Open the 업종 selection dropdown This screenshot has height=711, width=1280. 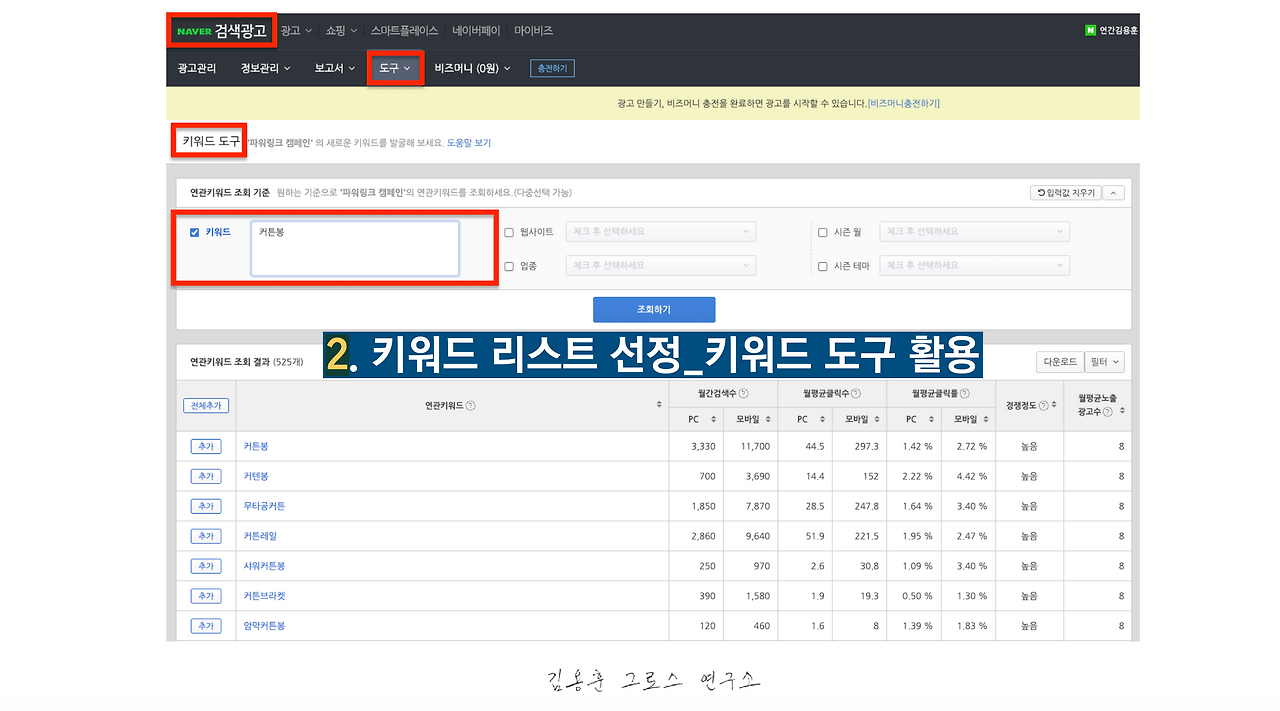tap(660, 266)
